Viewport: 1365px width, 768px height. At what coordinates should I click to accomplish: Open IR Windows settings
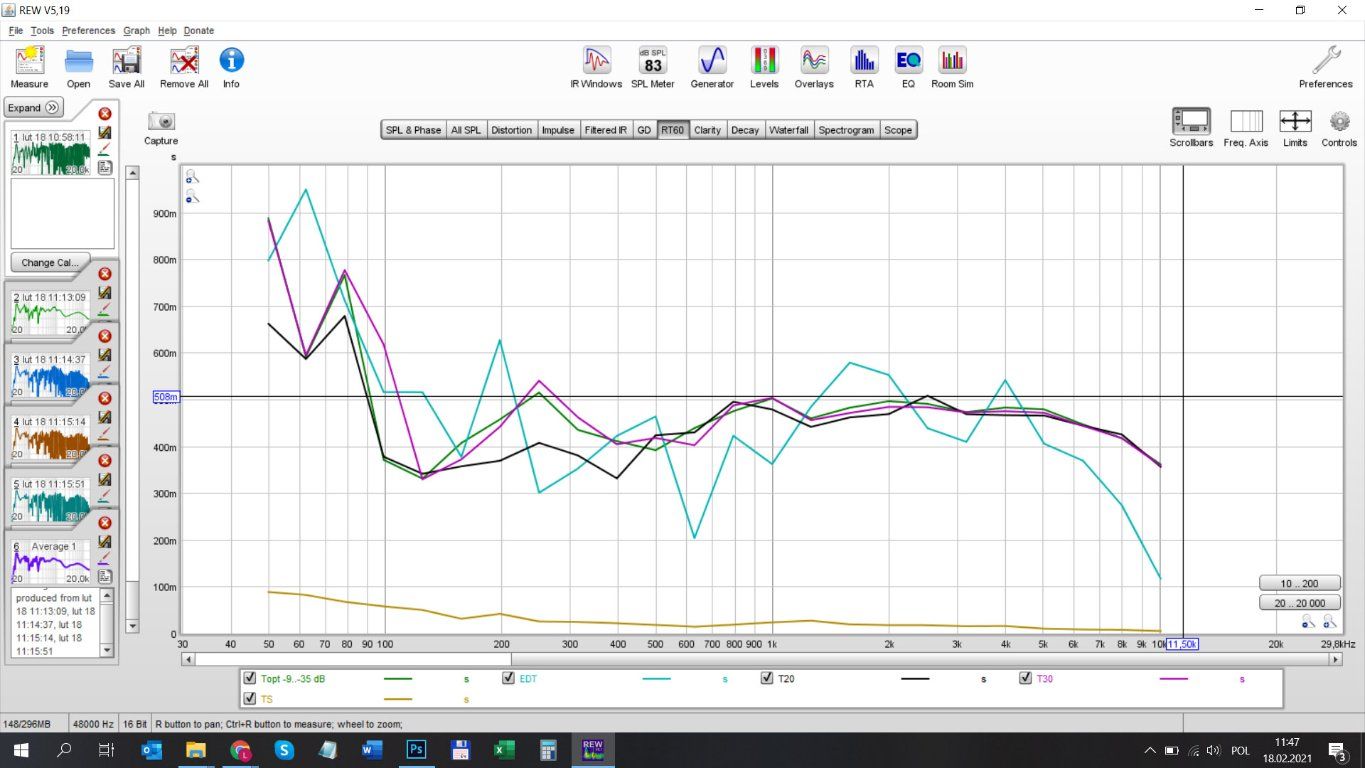(x=596, y=67)
